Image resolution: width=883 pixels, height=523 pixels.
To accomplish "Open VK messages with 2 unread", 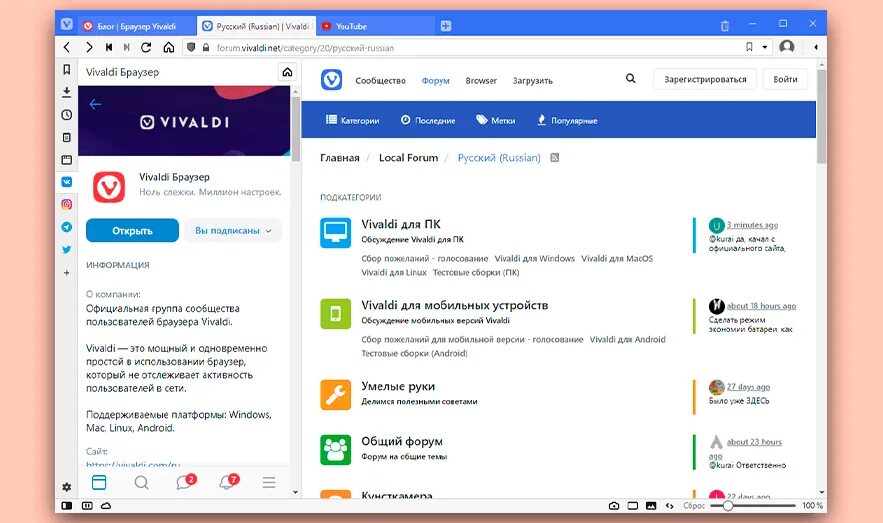I will click(x=185, y=482).
